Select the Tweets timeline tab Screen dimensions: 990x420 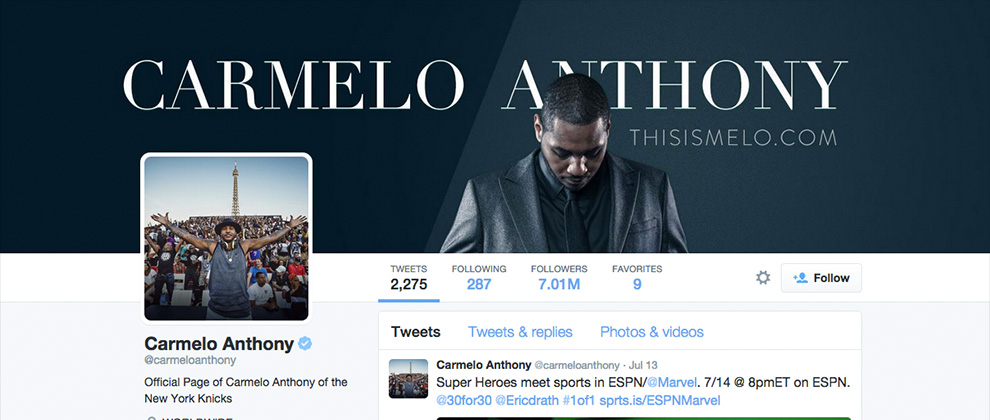[415, 332]
